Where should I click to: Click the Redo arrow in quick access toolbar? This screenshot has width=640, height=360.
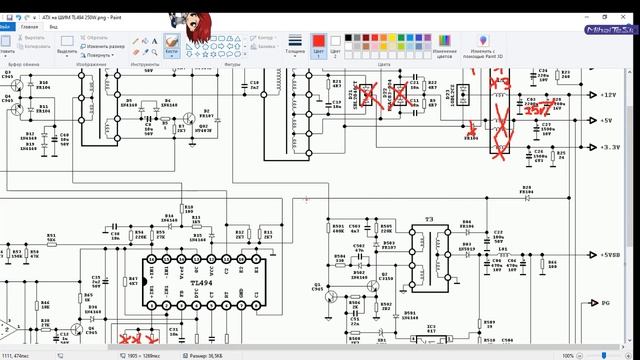click(27, 18)
